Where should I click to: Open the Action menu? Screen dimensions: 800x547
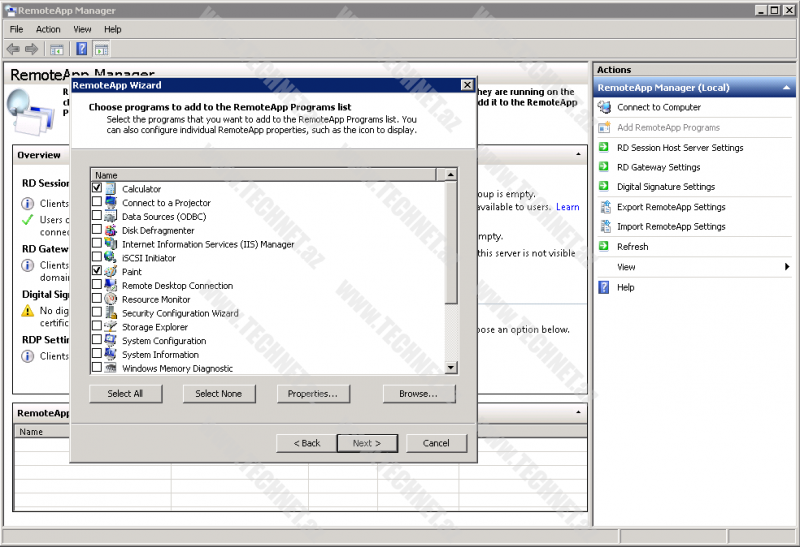pos(48,30)
